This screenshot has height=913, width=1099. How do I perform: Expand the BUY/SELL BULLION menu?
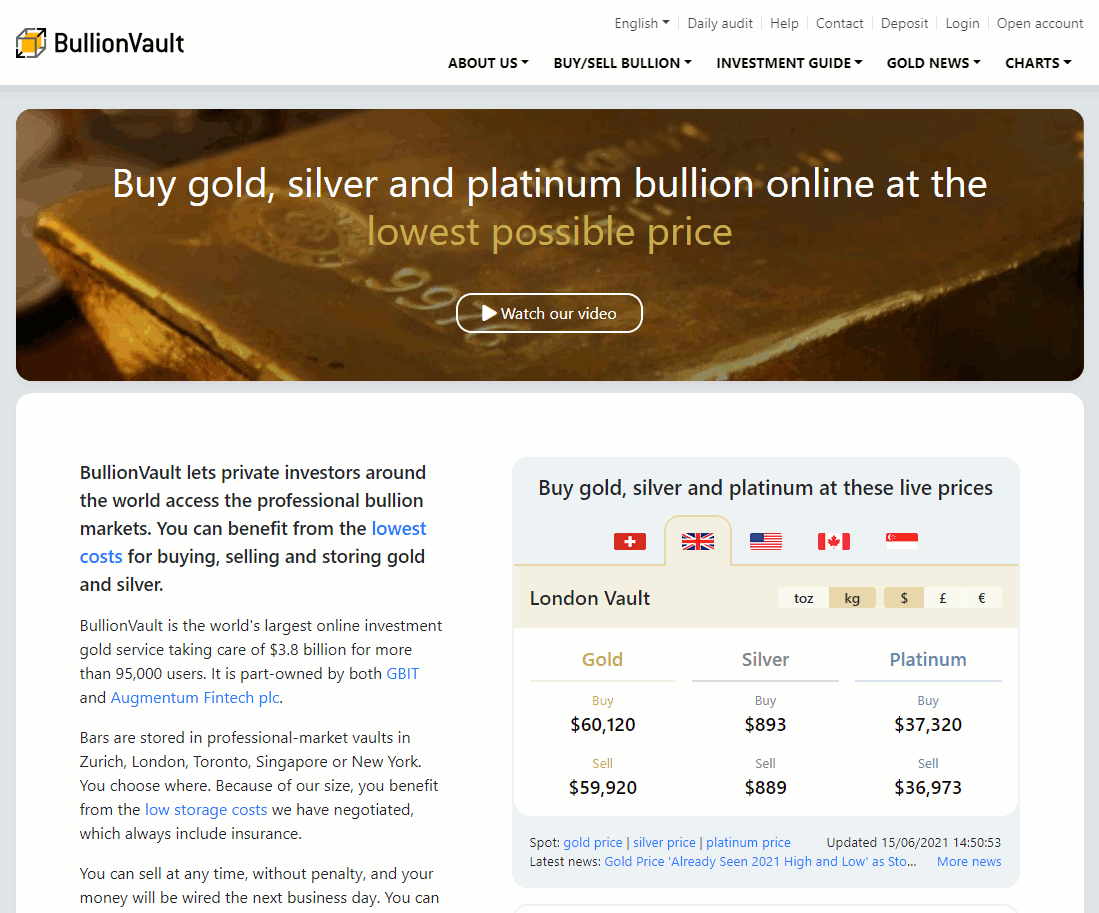coord(622,63)
